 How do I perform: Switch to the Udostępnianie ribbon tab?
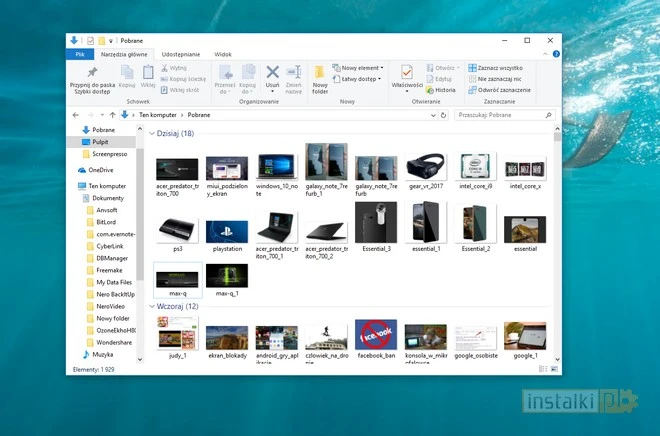pos(180,54)
